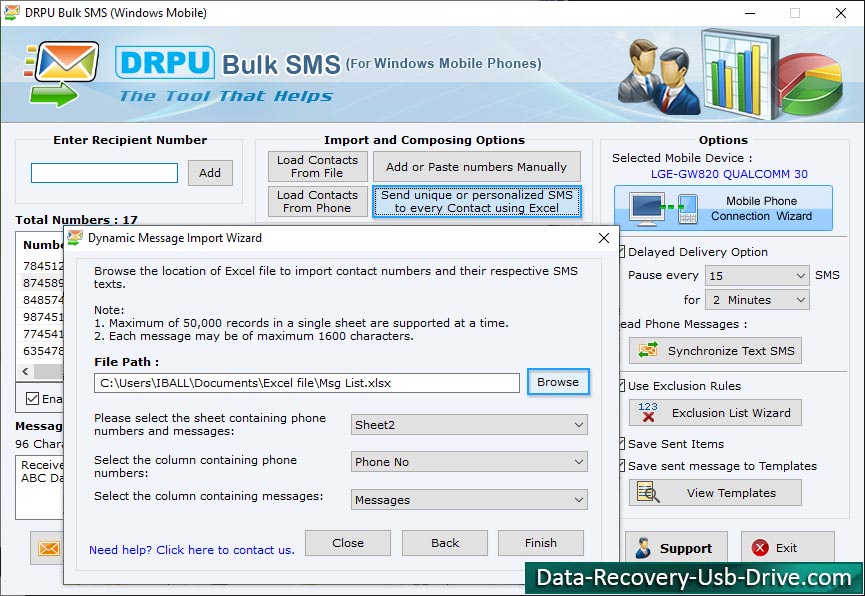Click the Browse button
Image resolution: width=865 pixels, height=596 pixels.
click(558, 382)
